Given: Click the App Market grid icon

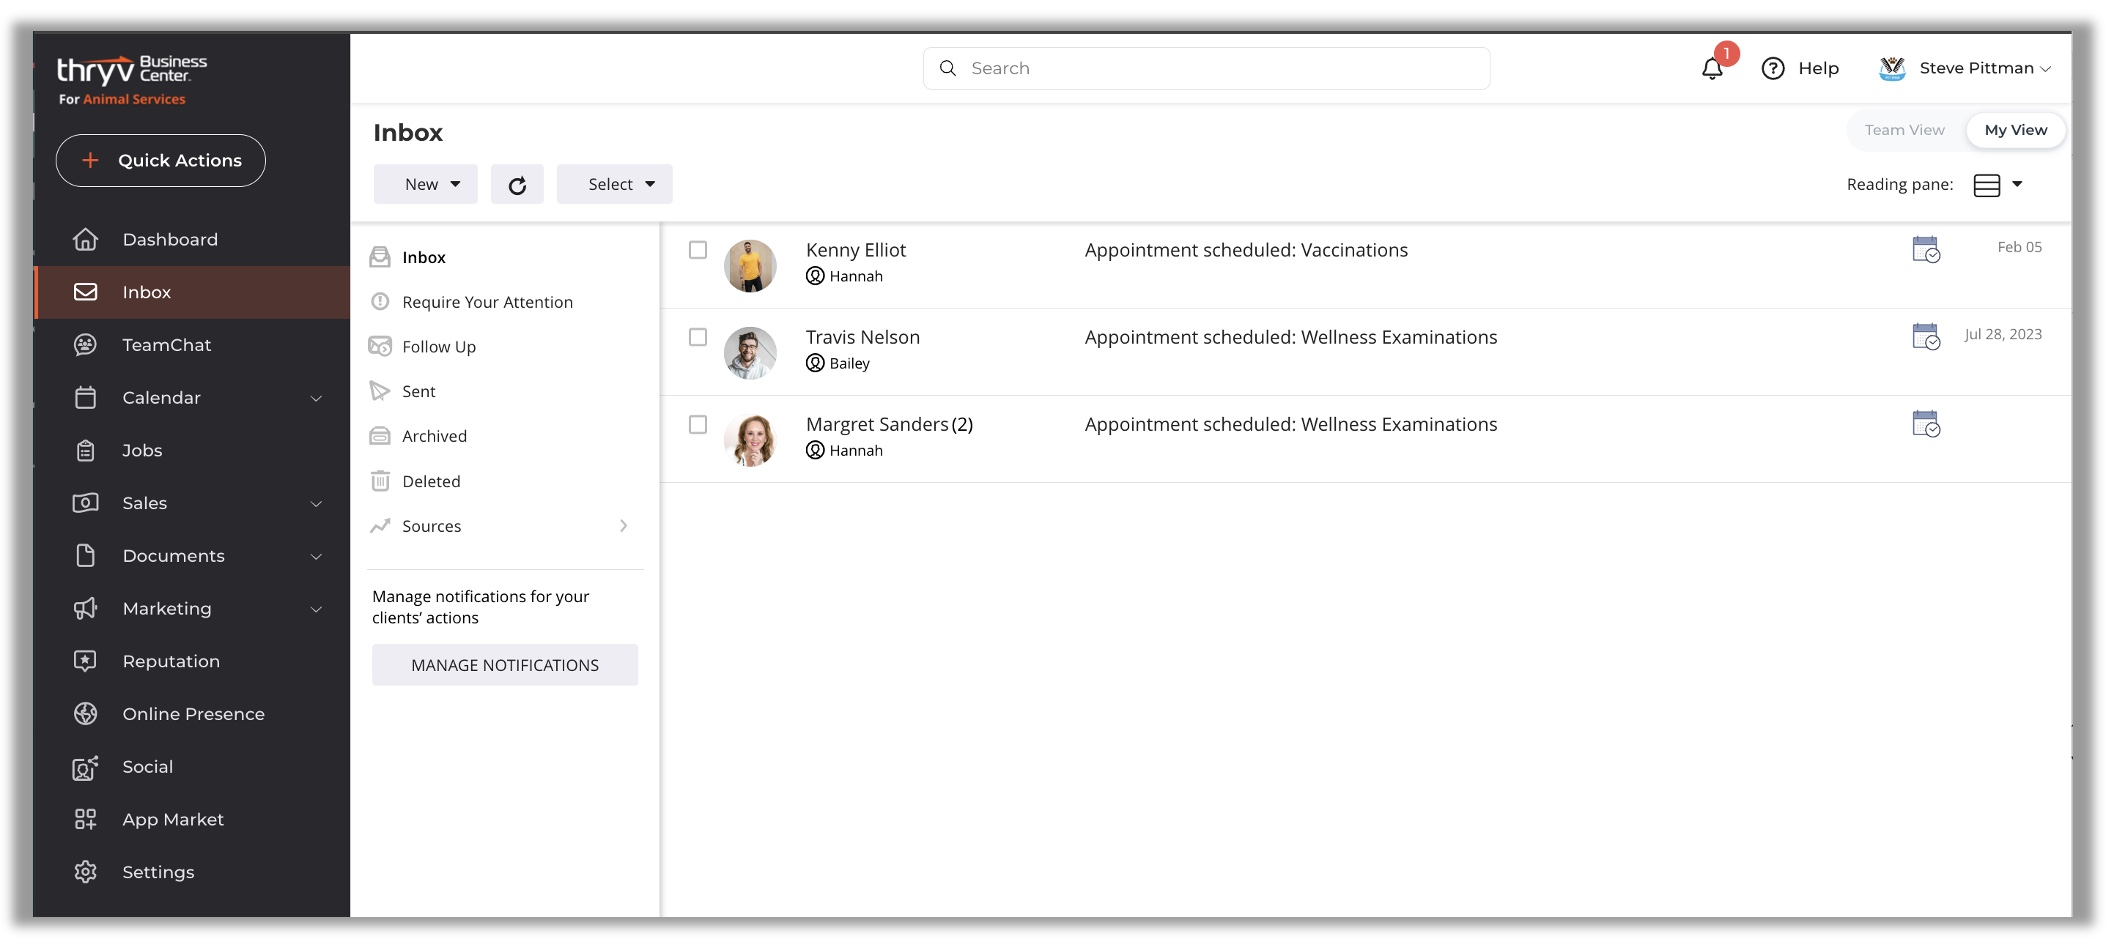Looking at the screenshot, I should click(86, 820).
